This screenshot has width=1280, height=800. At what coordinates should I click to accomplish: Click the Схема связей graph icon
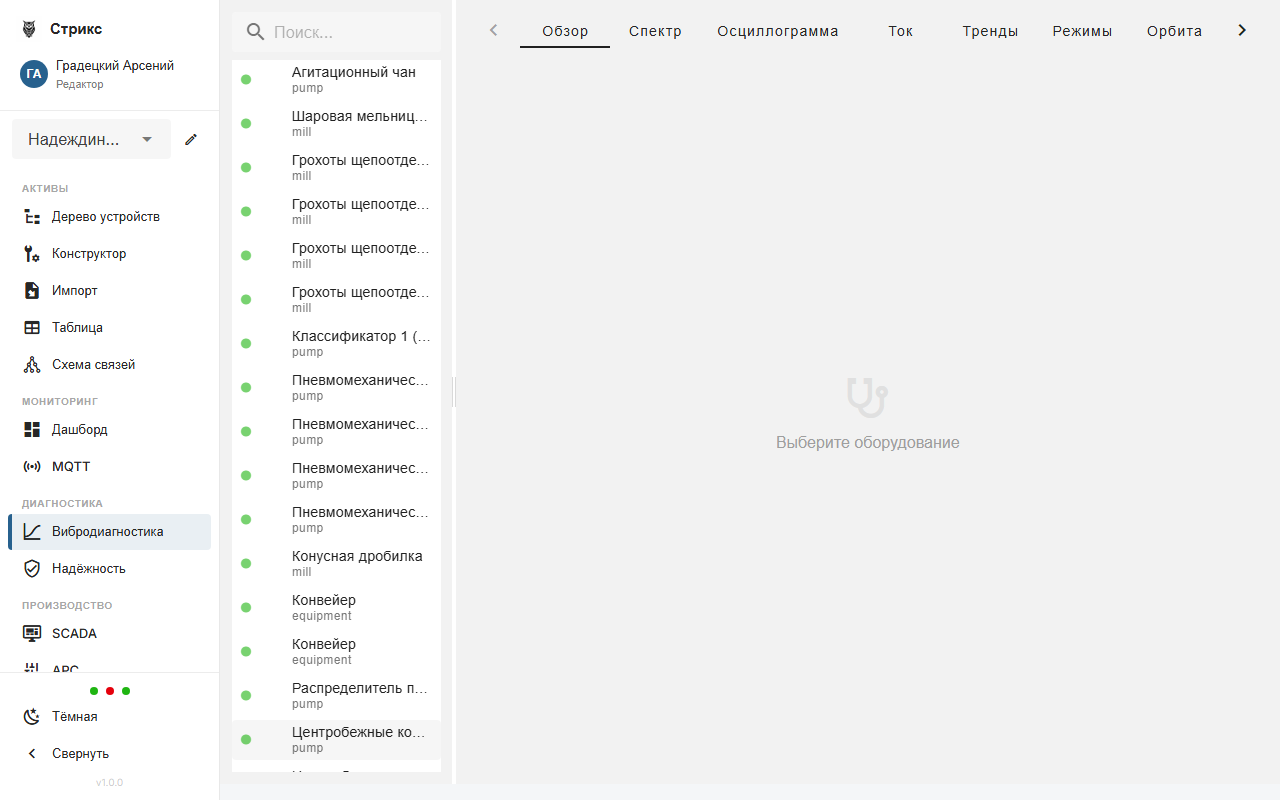32,365
